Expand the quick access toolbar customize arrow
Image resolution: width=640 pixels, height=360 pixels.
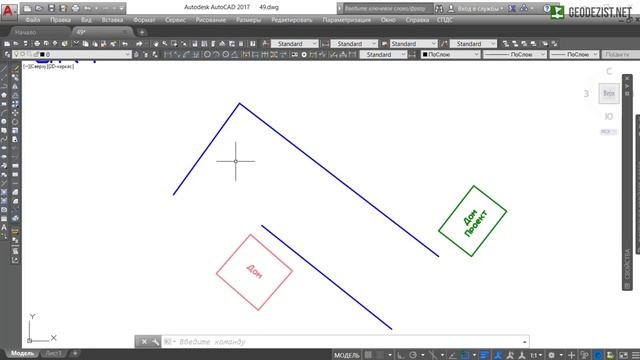[x=121, y=8]
